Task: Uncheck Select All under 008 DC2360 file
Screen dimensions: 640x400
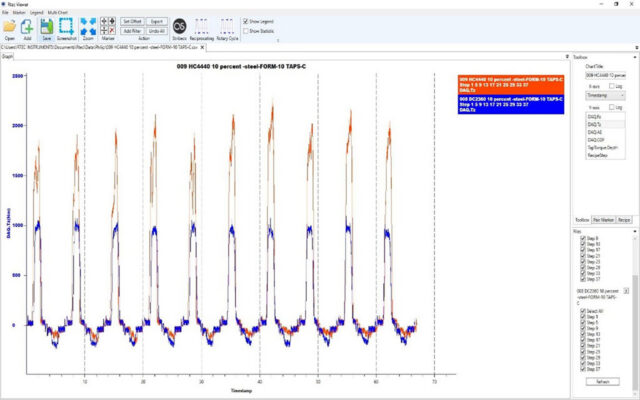Action: click(583, 311)
